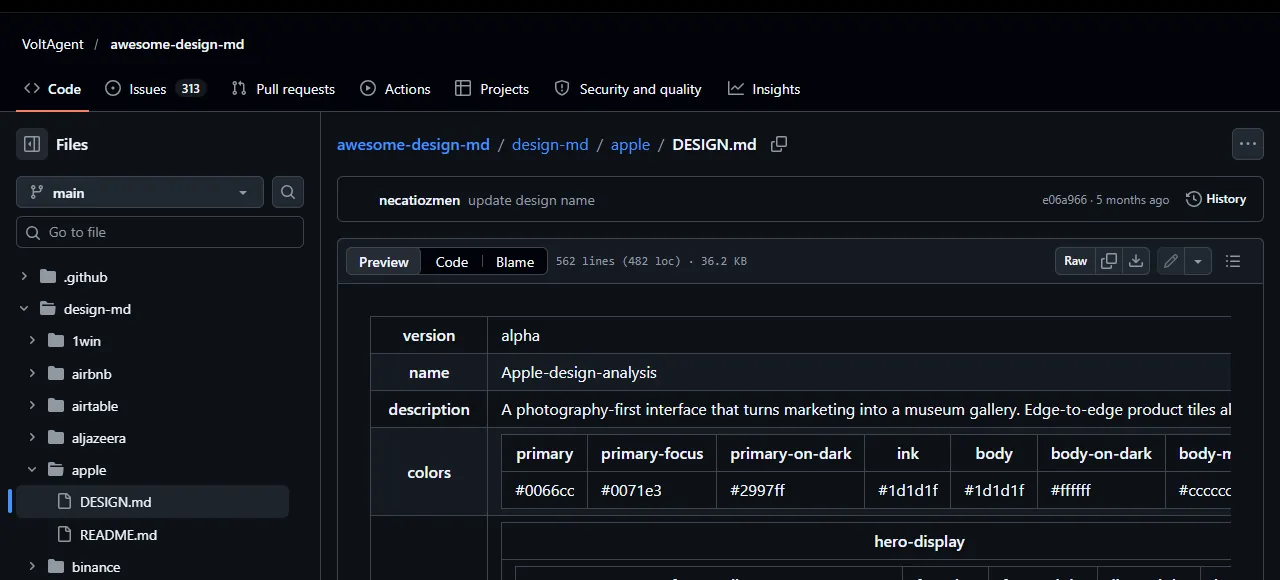The height and width of the screenshot is (580, 1280).
Task: Click the Actions play icon
Action: click(x=368, y=89)
